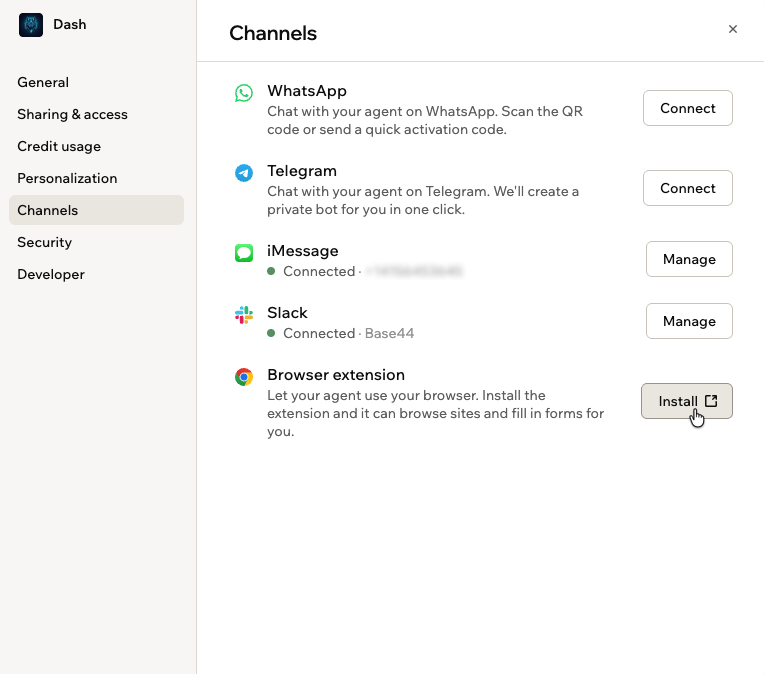Screen dimensions: 764x674
Task: Click the iMessage logo icon
Action: click(244, 253)
